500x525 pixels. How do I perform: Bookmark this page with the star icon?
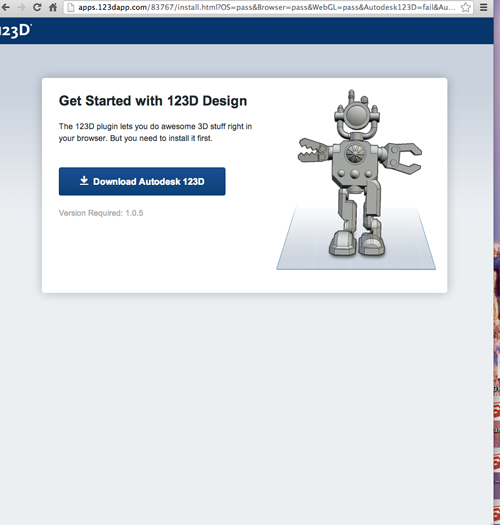466,7
